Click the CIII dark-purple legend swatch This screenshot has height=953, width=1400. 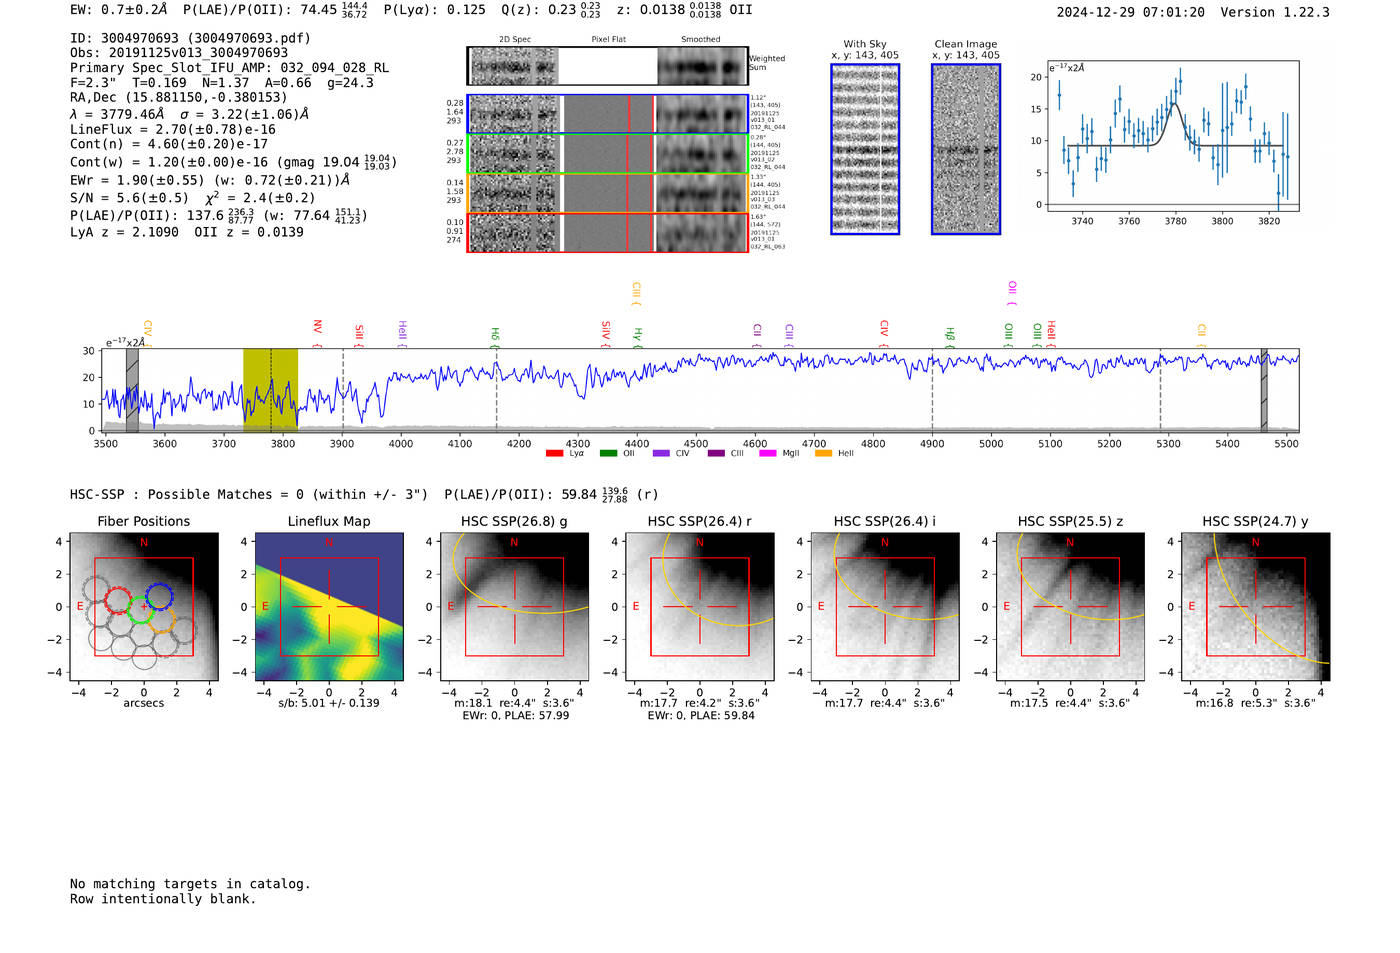point(716,454)
